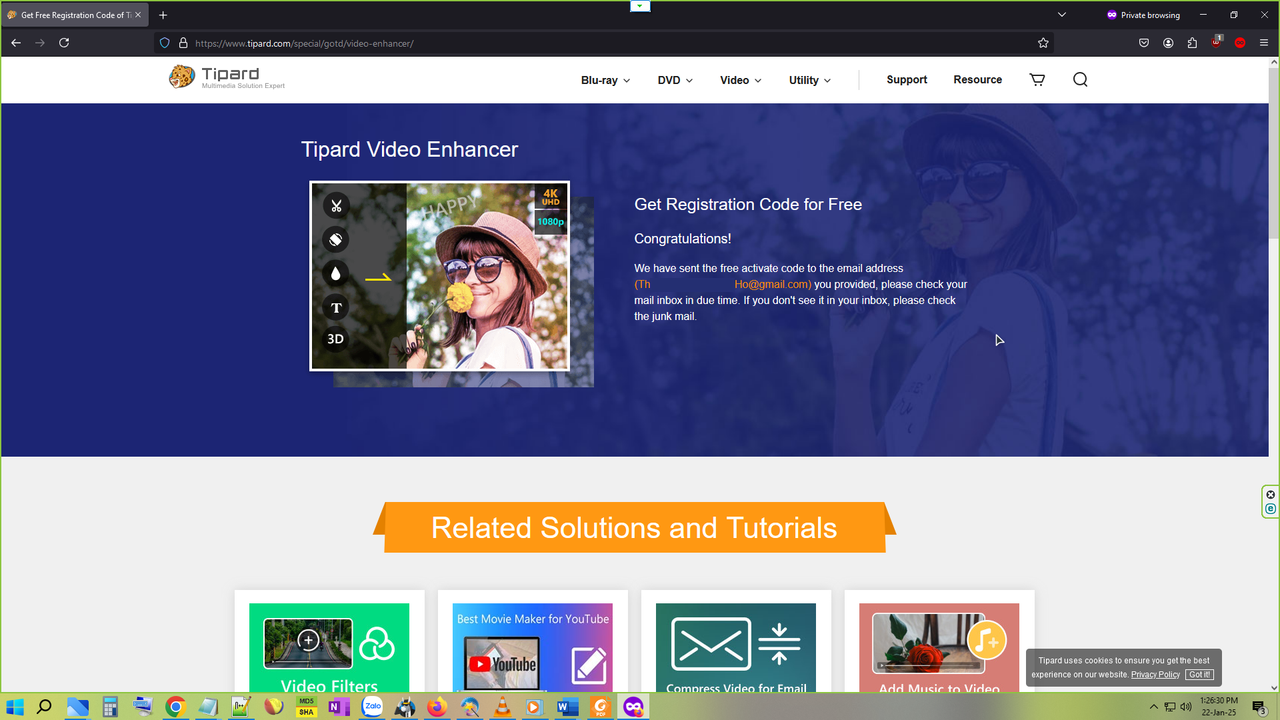The width and height of the screenshot is (1280, 720).
Task: Open a new browser tab
Action: (163, 15)
